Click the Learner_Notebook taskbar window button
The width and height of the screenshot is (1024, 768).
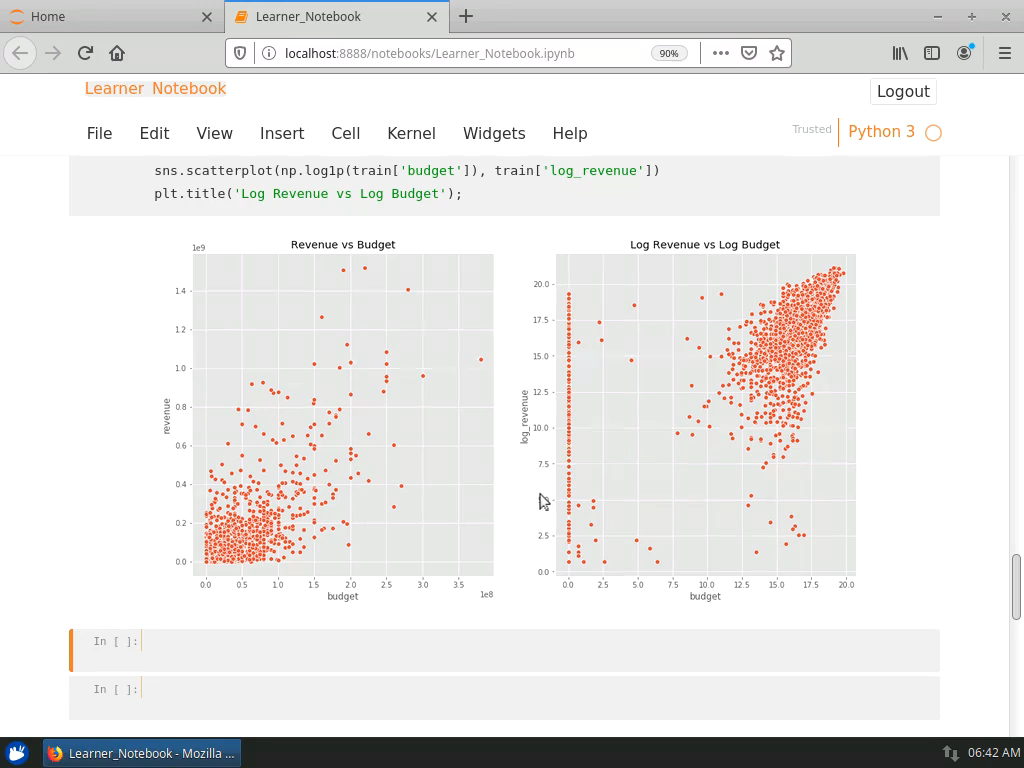142,753
